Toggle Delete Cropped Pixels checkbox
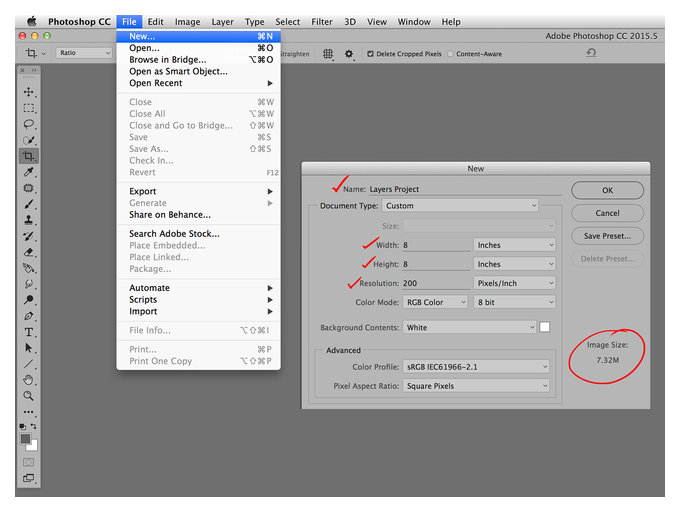 [x=370, y=54]
